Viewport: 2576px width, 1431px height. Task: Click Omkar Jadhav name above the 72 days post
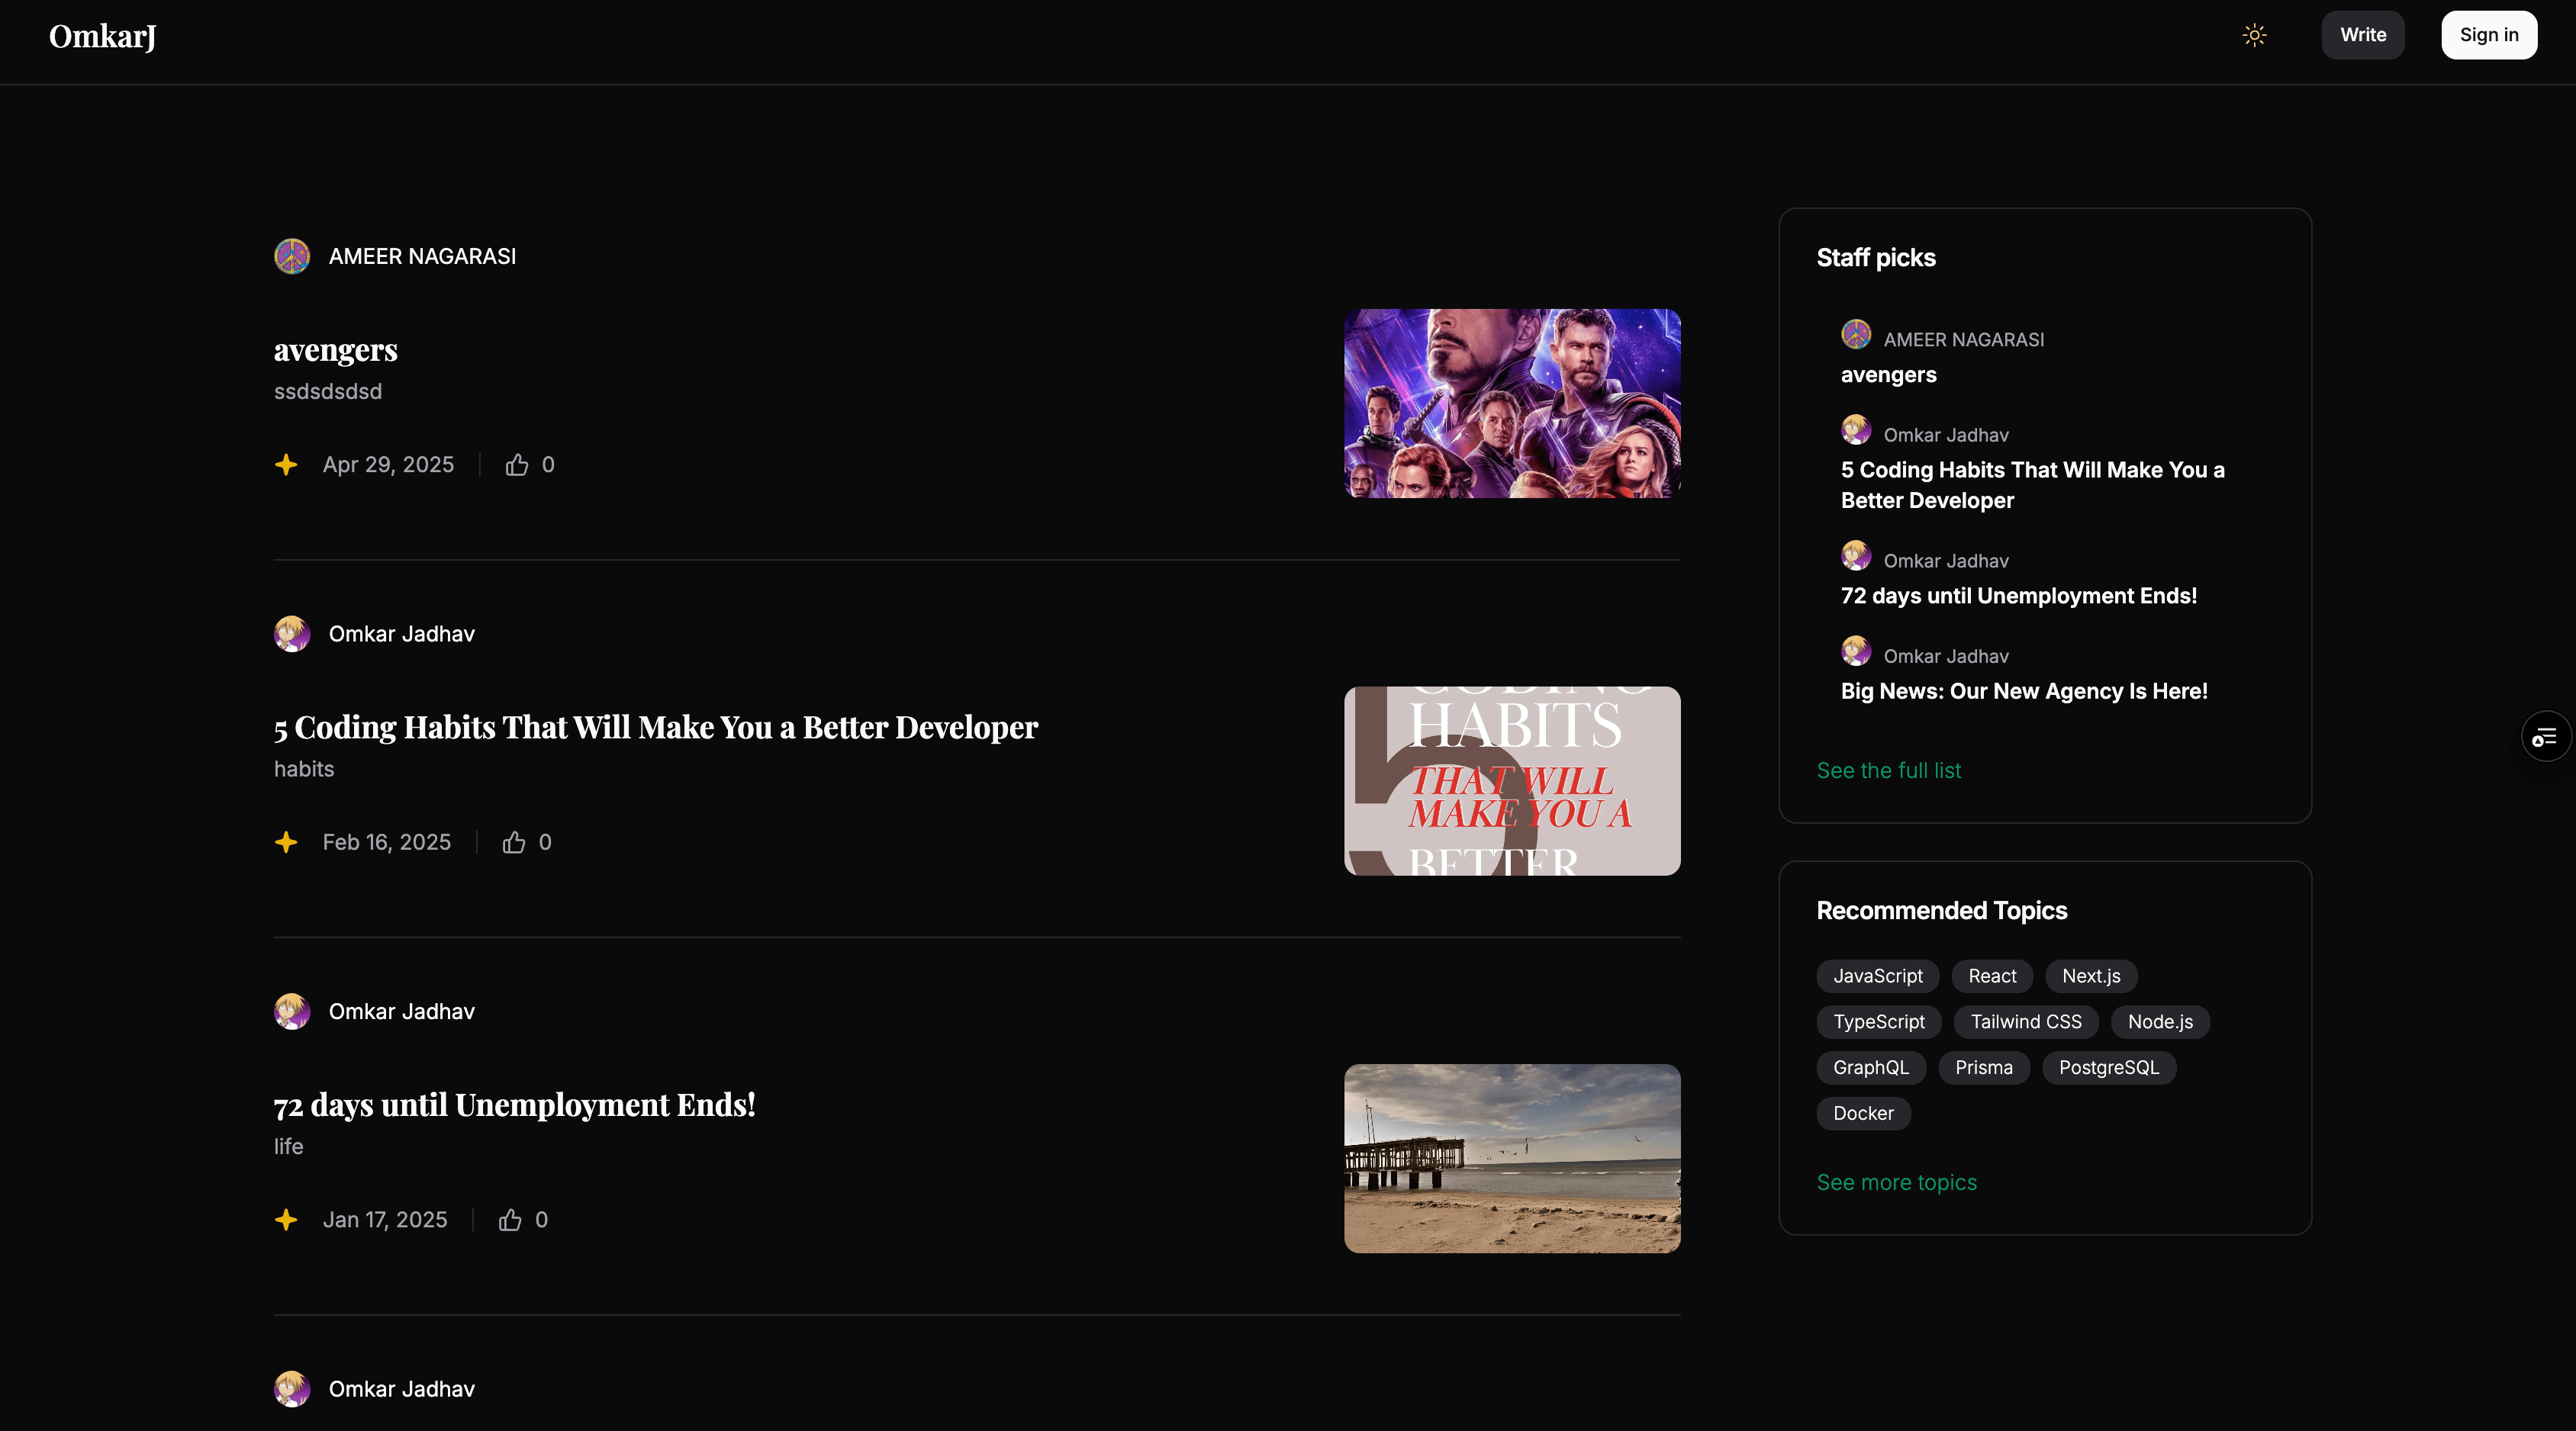402,1011
